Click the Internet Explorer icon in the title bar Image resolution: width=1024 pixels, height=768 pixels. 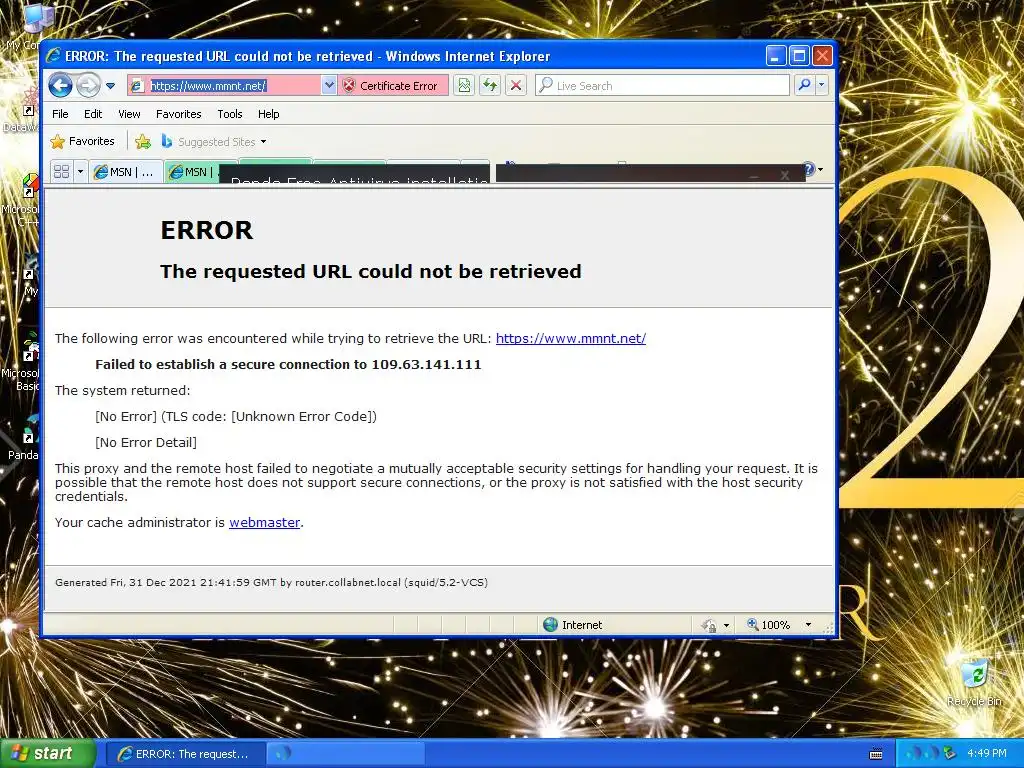click(x=54, y=56)
